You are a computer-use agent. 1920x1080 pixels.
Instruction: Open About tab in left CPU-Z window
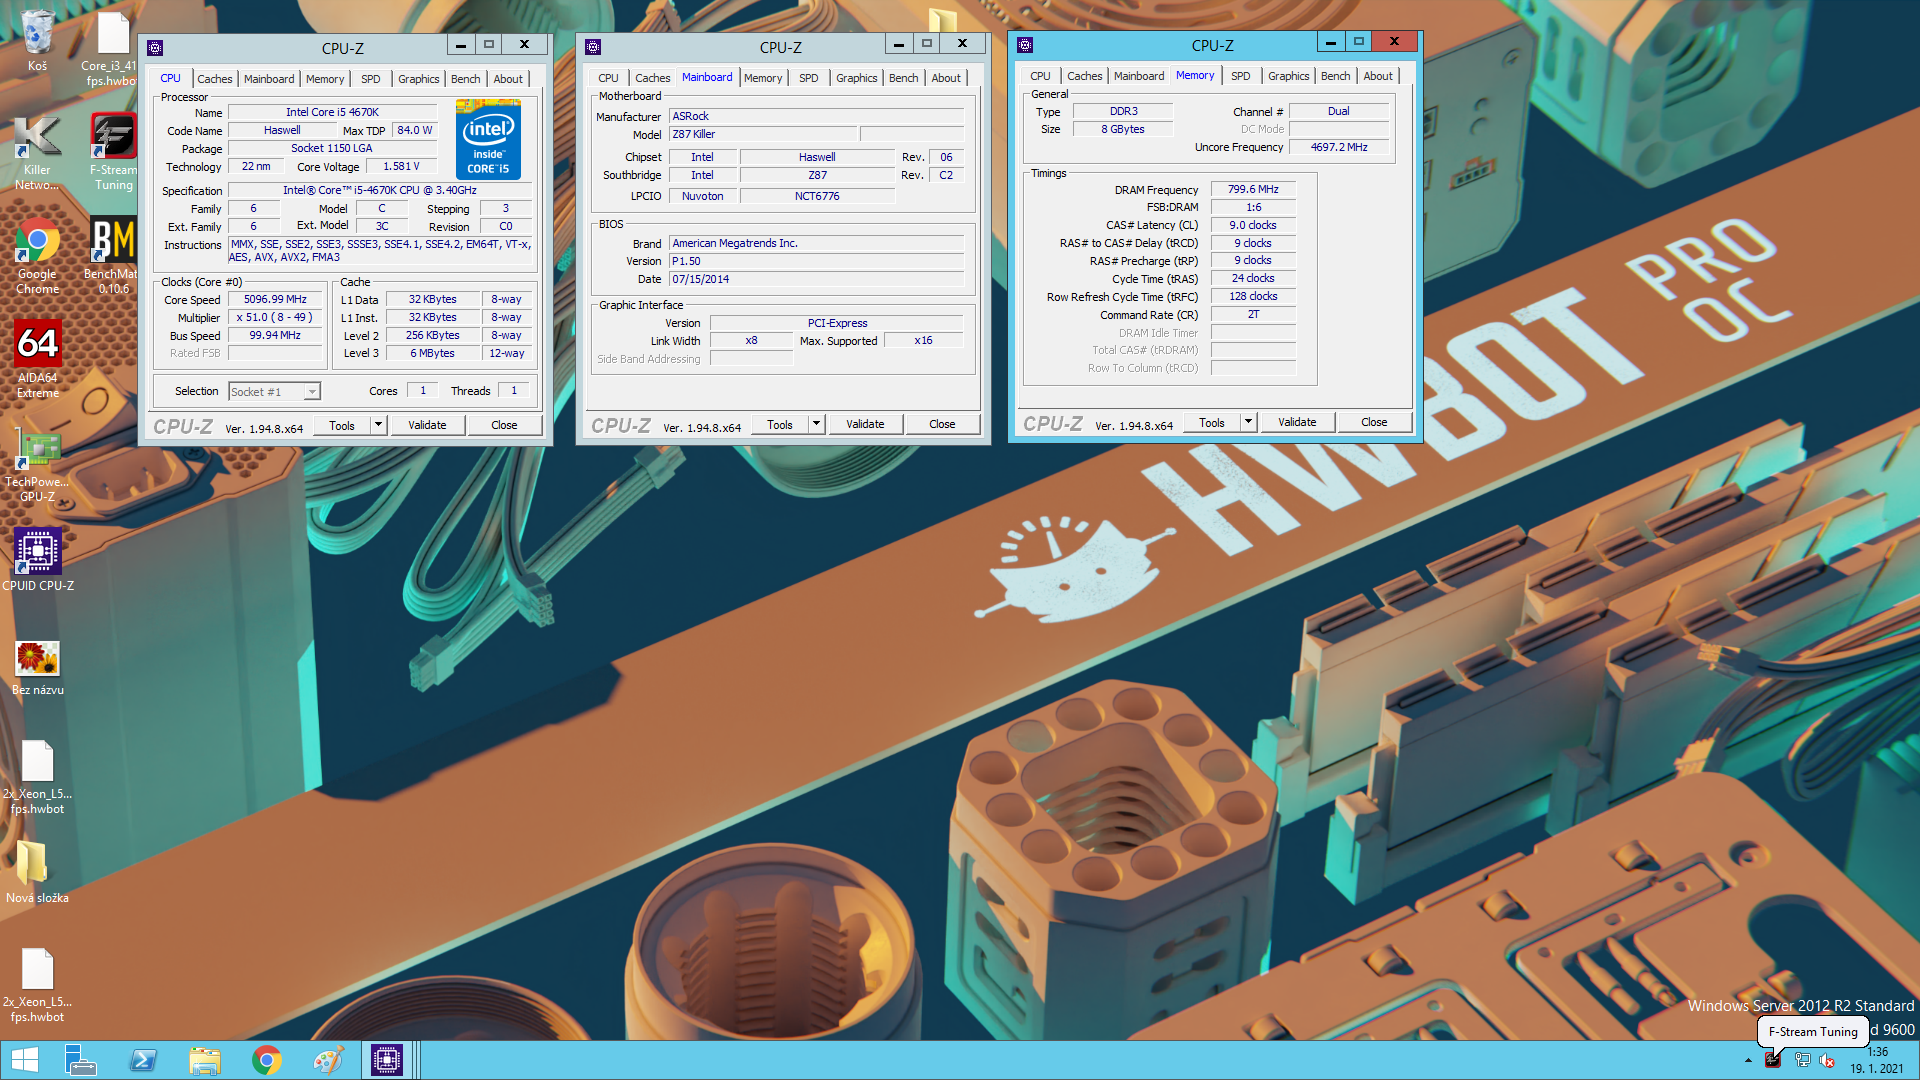coord(508,79)
